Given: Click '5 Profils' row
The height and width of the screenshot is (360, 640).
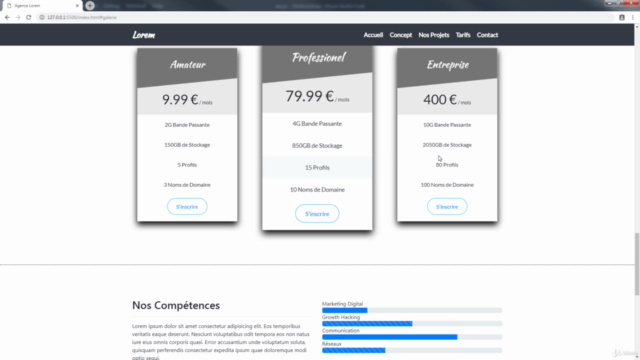Looking at the screenshot, I should (x=187, y=165).
